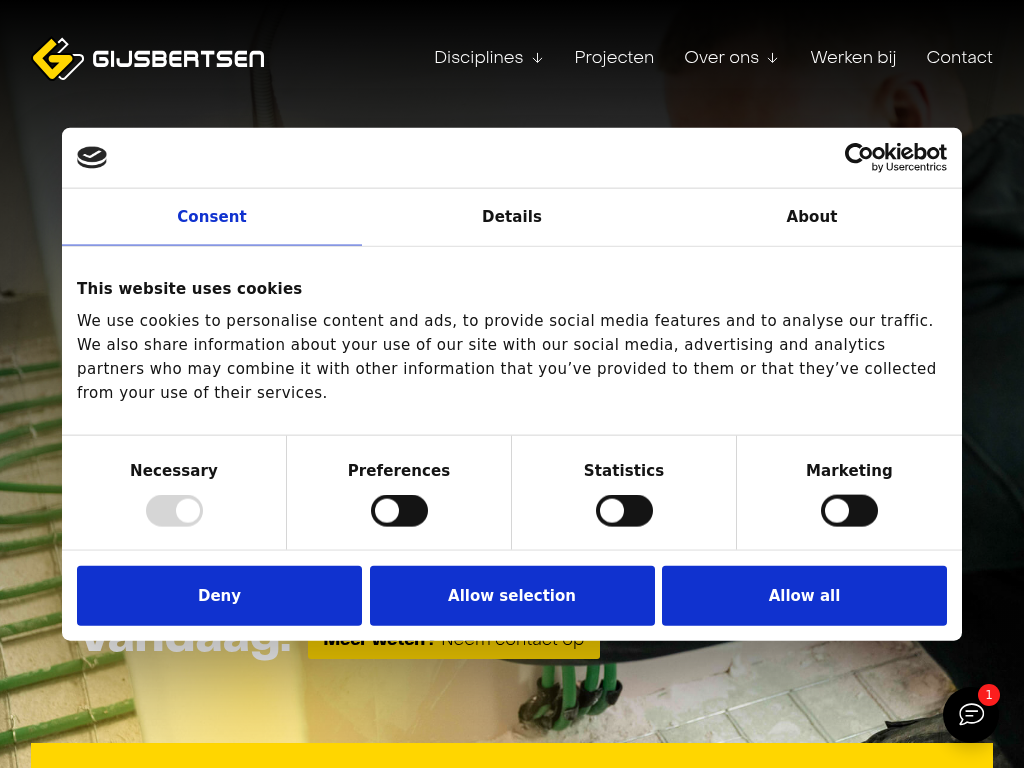
Task: Click the Allow selection button
Action: (x=512, y=596)
